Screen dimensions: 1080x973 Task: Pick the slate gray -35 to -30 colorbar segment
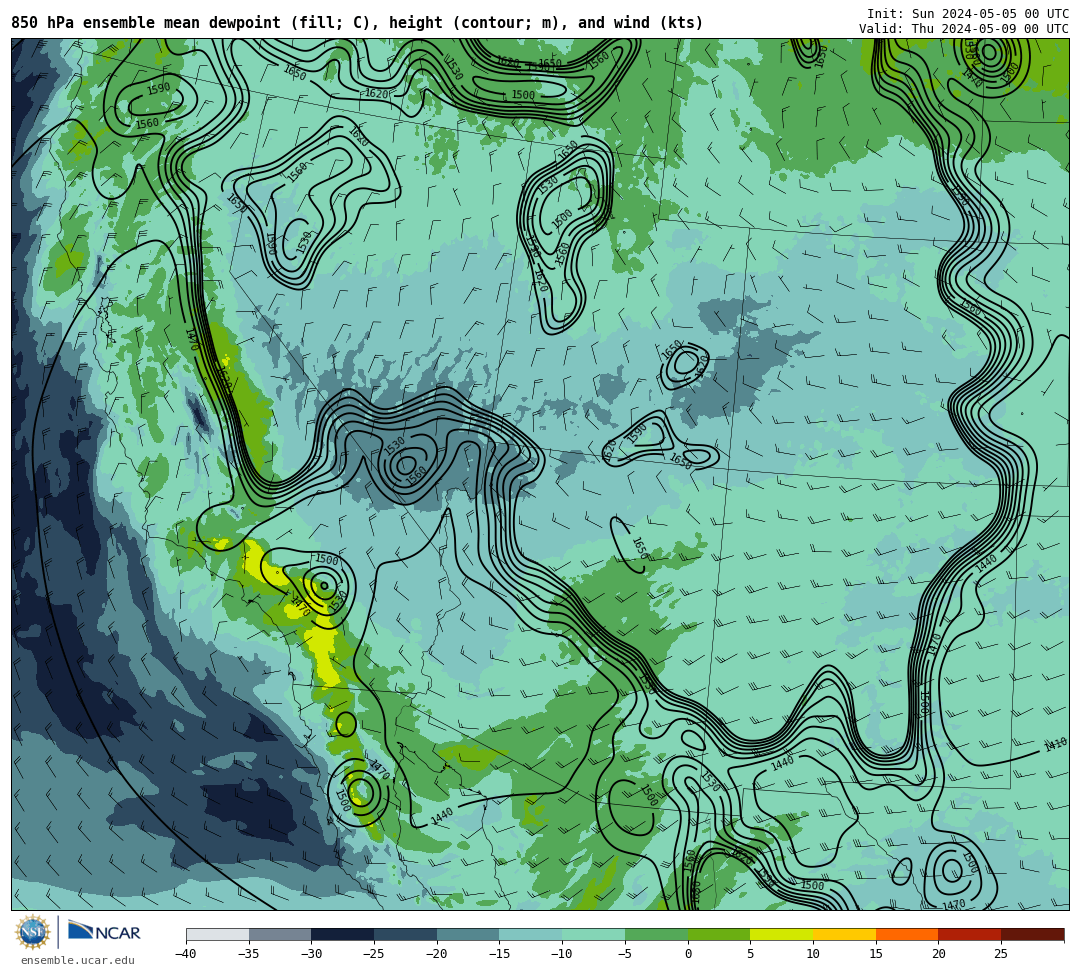280,934
